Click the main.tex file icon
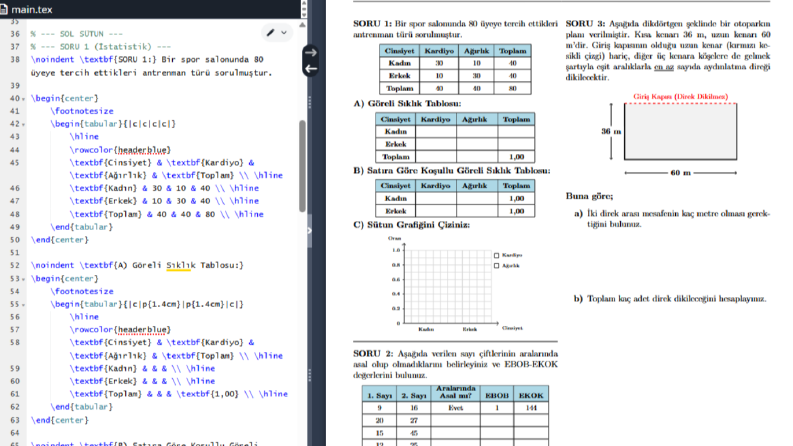Screen dimensions: 793x446 pyautogui.click(x=4, y=10)
